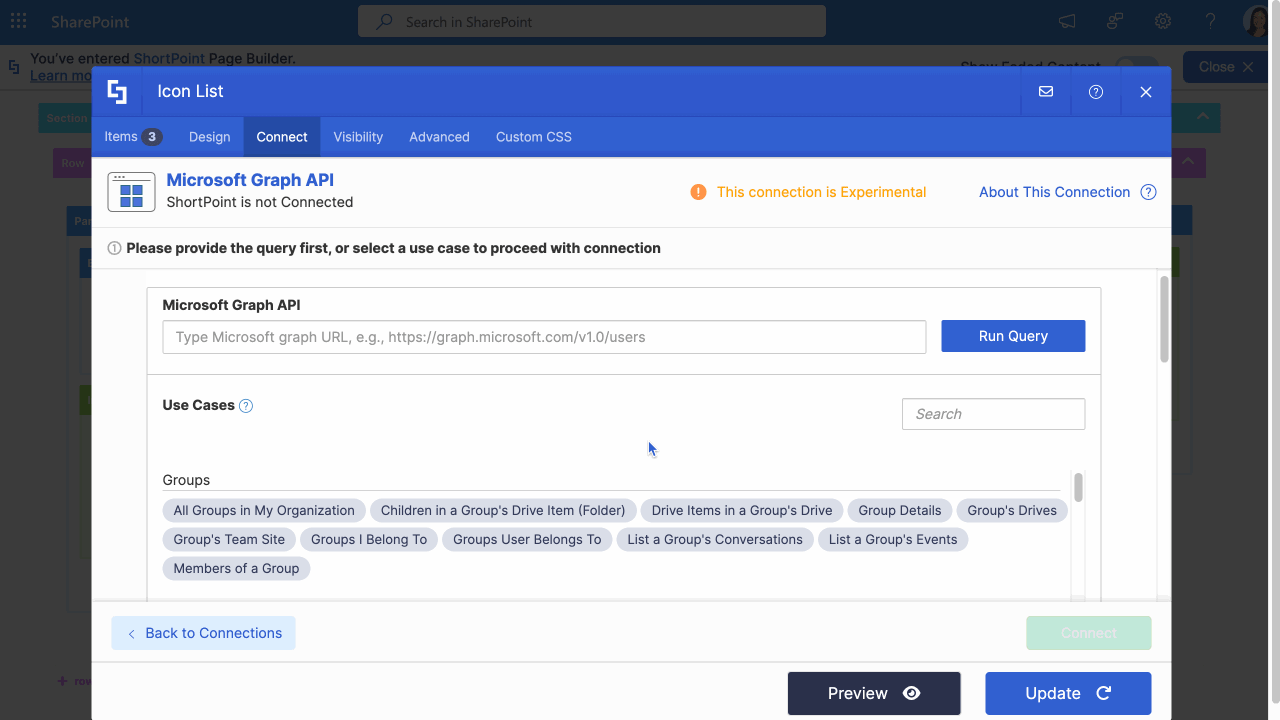This screenshot has width=1280, height=720.
Task: Open the About This Connection link
Action: coord(1054,192)
